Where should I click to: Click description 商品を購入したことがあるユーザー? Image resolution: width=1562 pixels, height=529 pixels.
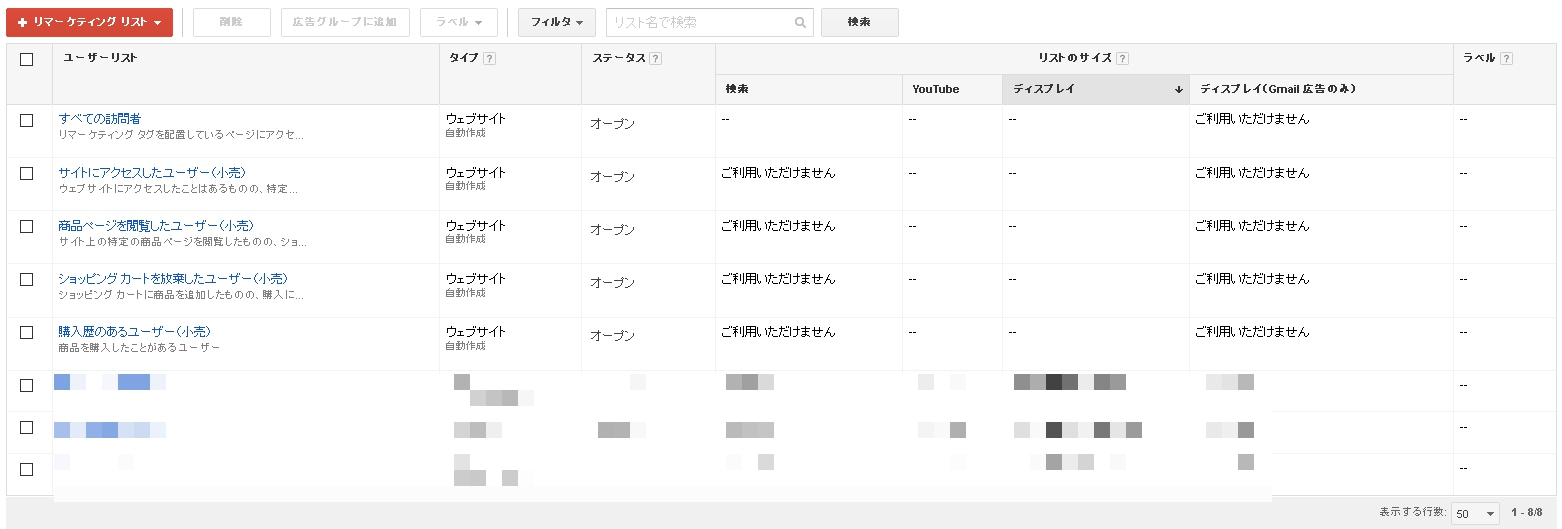[x=139, y=347]
